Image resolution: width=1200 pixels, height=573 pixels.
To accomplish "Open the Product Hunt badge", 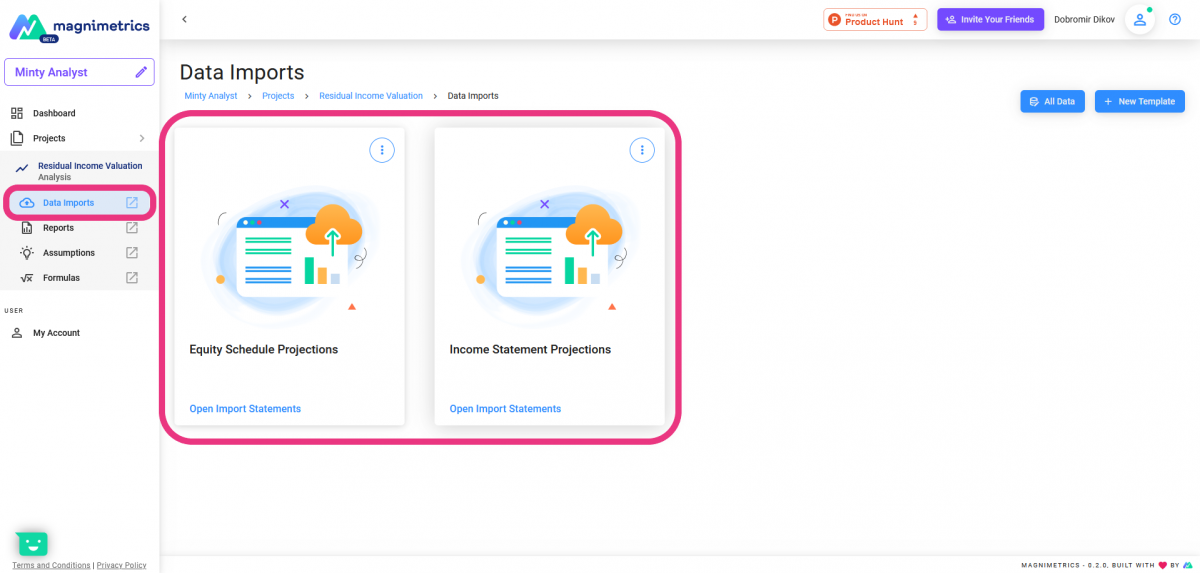I will [x=875, y=19].
